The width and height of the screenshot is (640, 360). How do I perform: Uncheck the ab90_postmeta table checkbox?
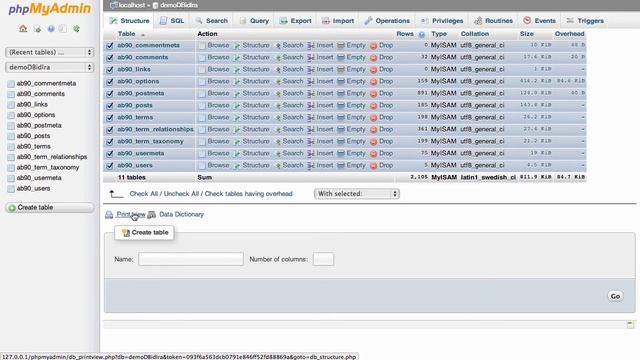coord(110,94)
